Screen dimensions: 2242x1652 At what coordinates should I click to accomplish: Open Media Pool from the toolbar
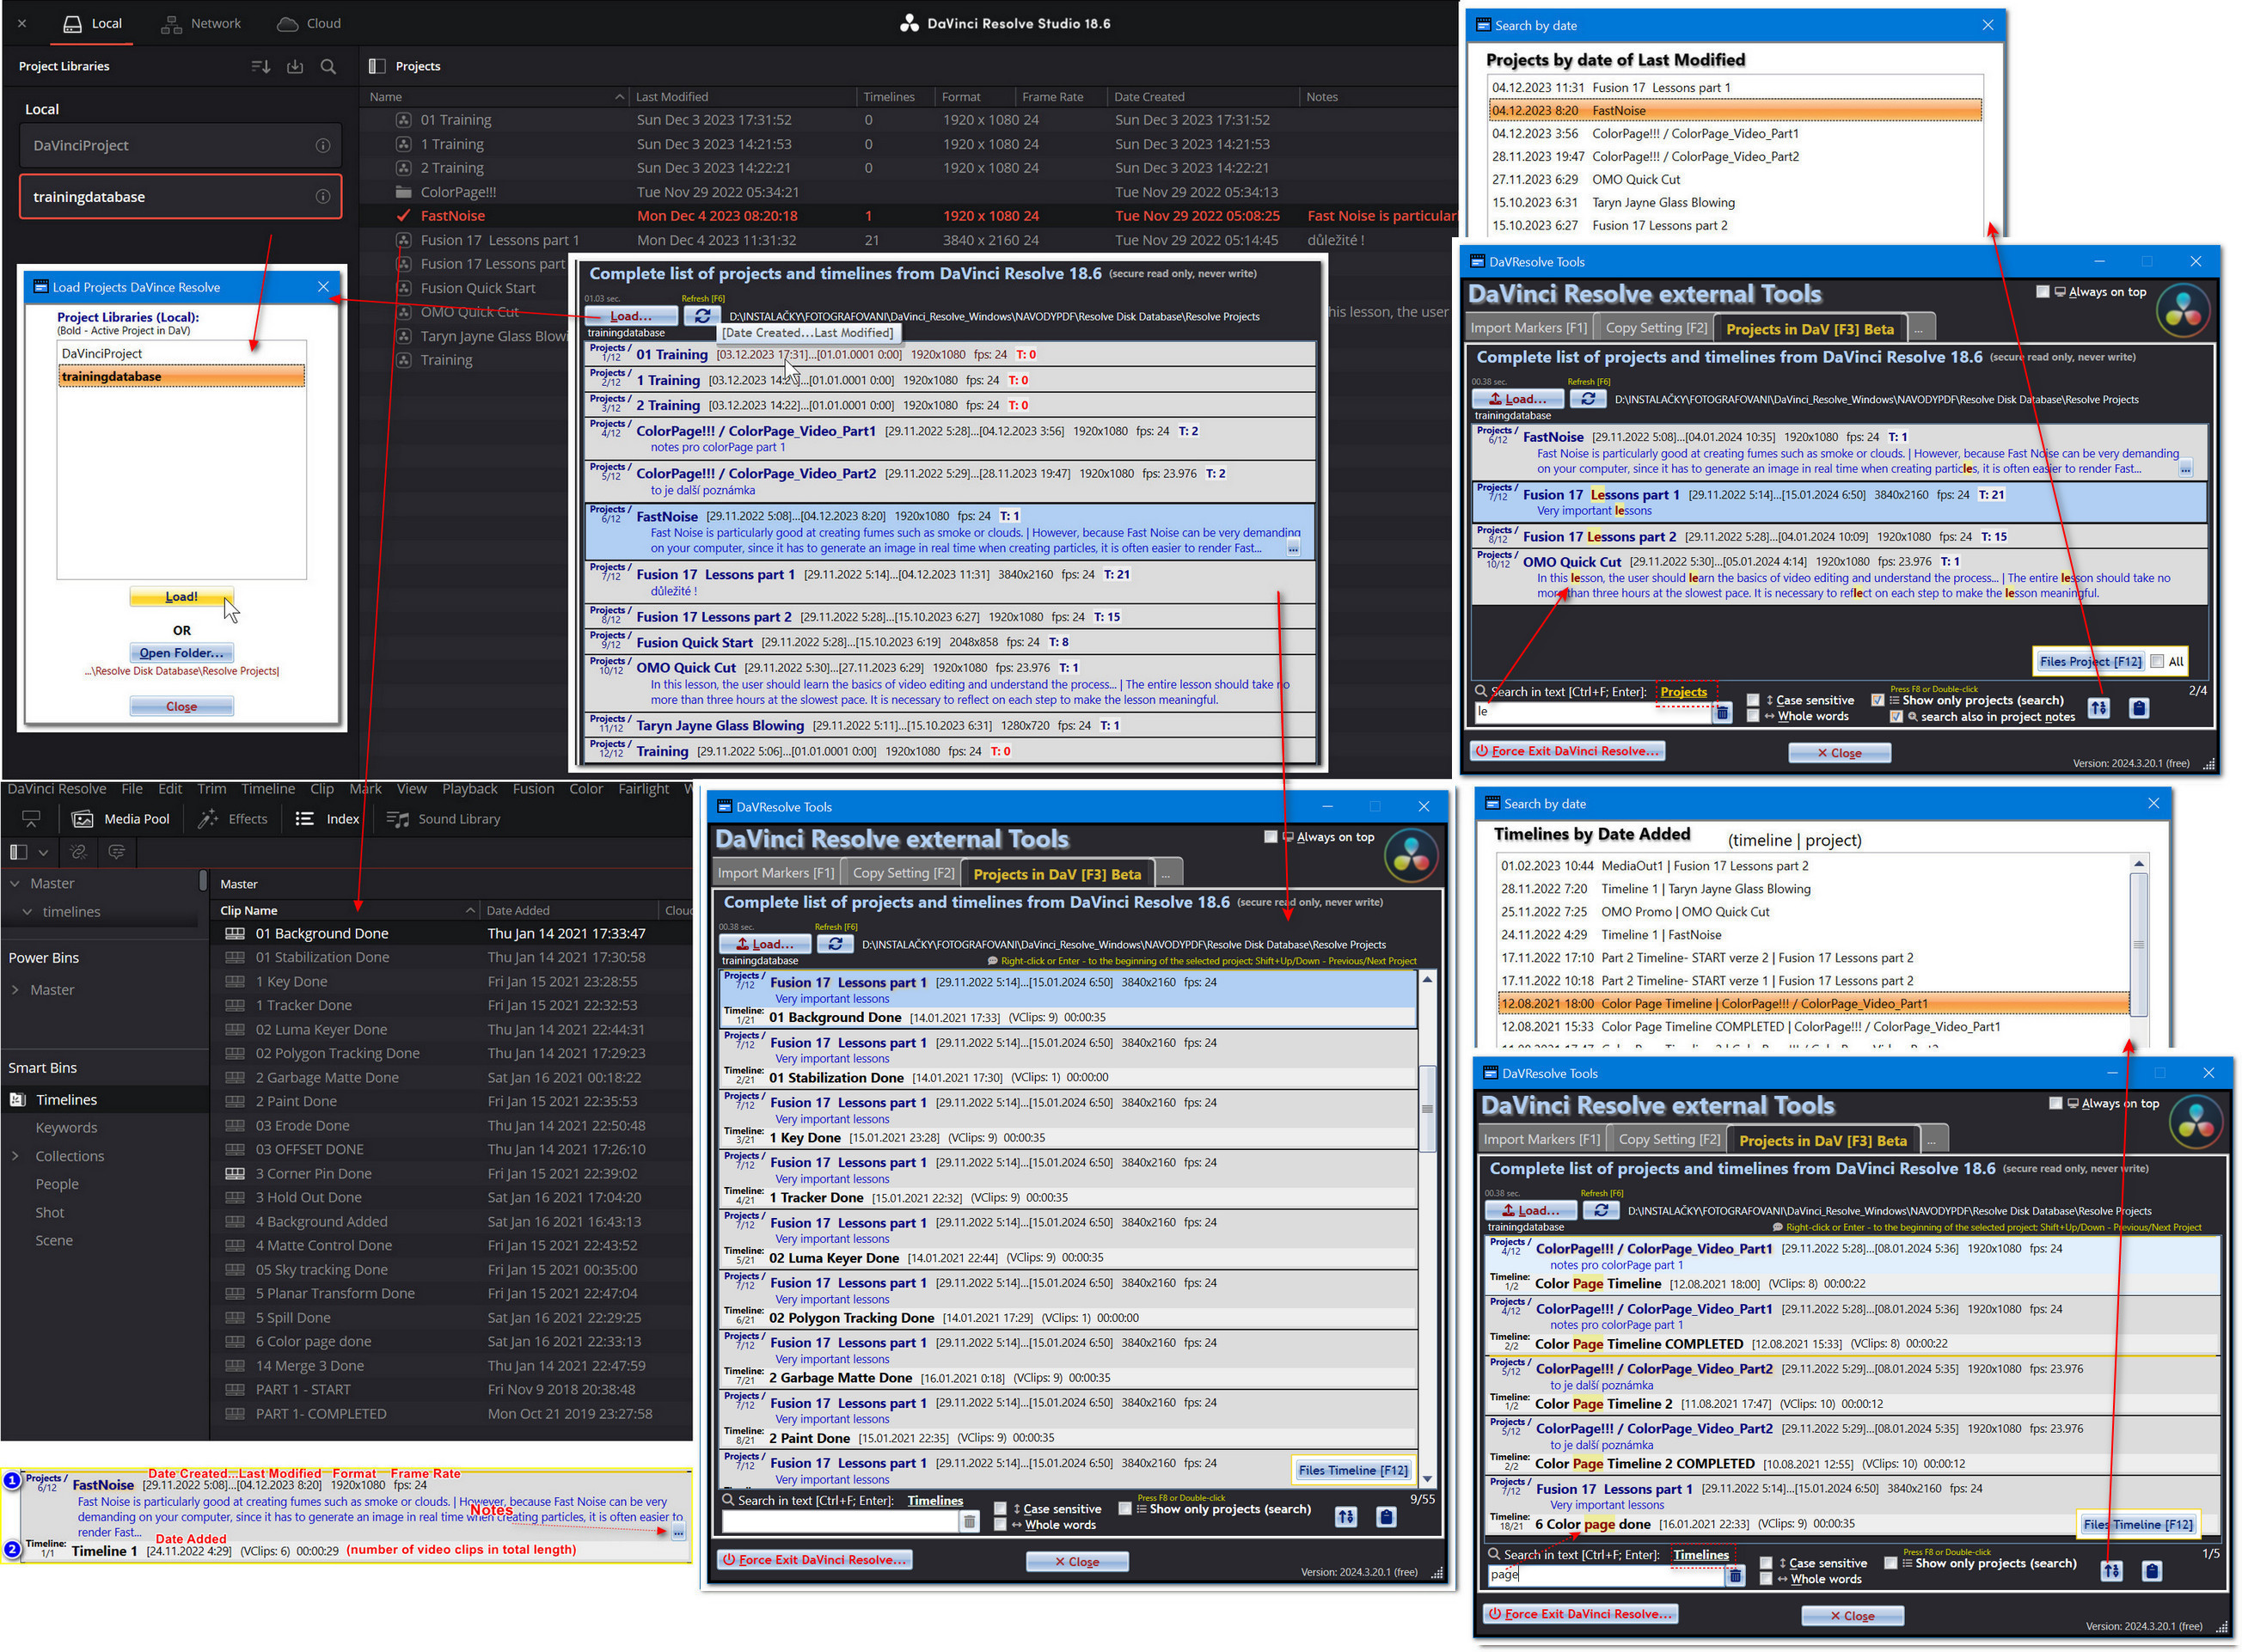121,819
